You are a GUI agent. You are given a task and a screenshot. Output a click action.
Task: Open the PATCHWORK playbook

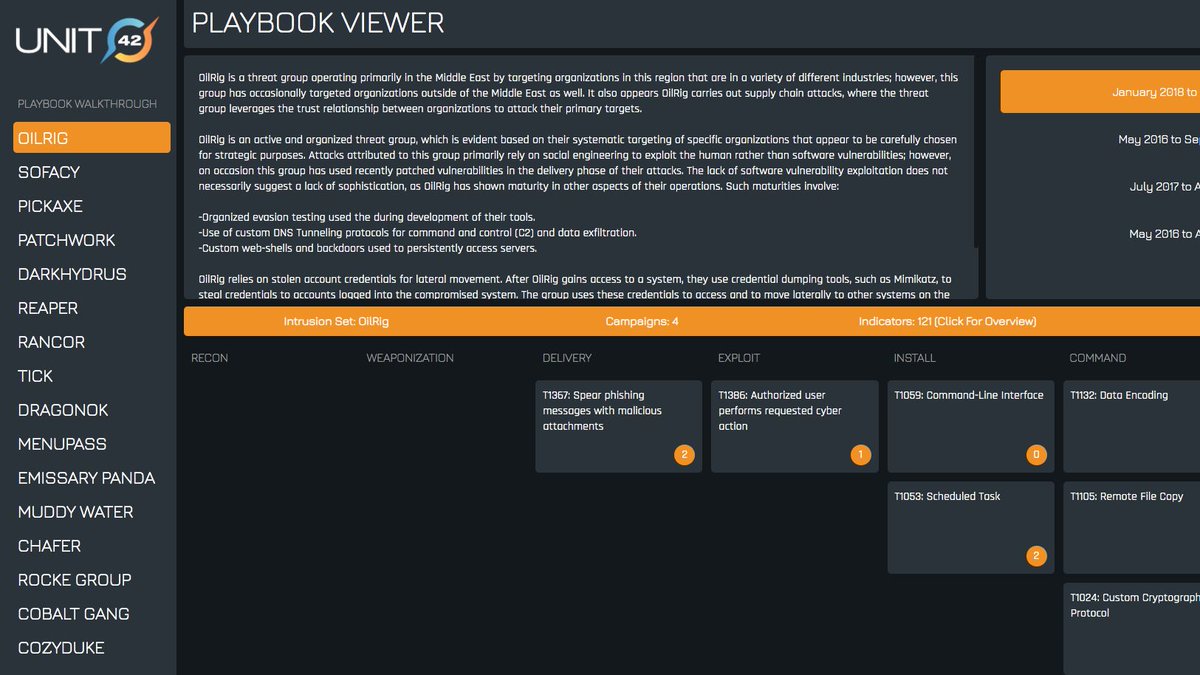[67, 240]
